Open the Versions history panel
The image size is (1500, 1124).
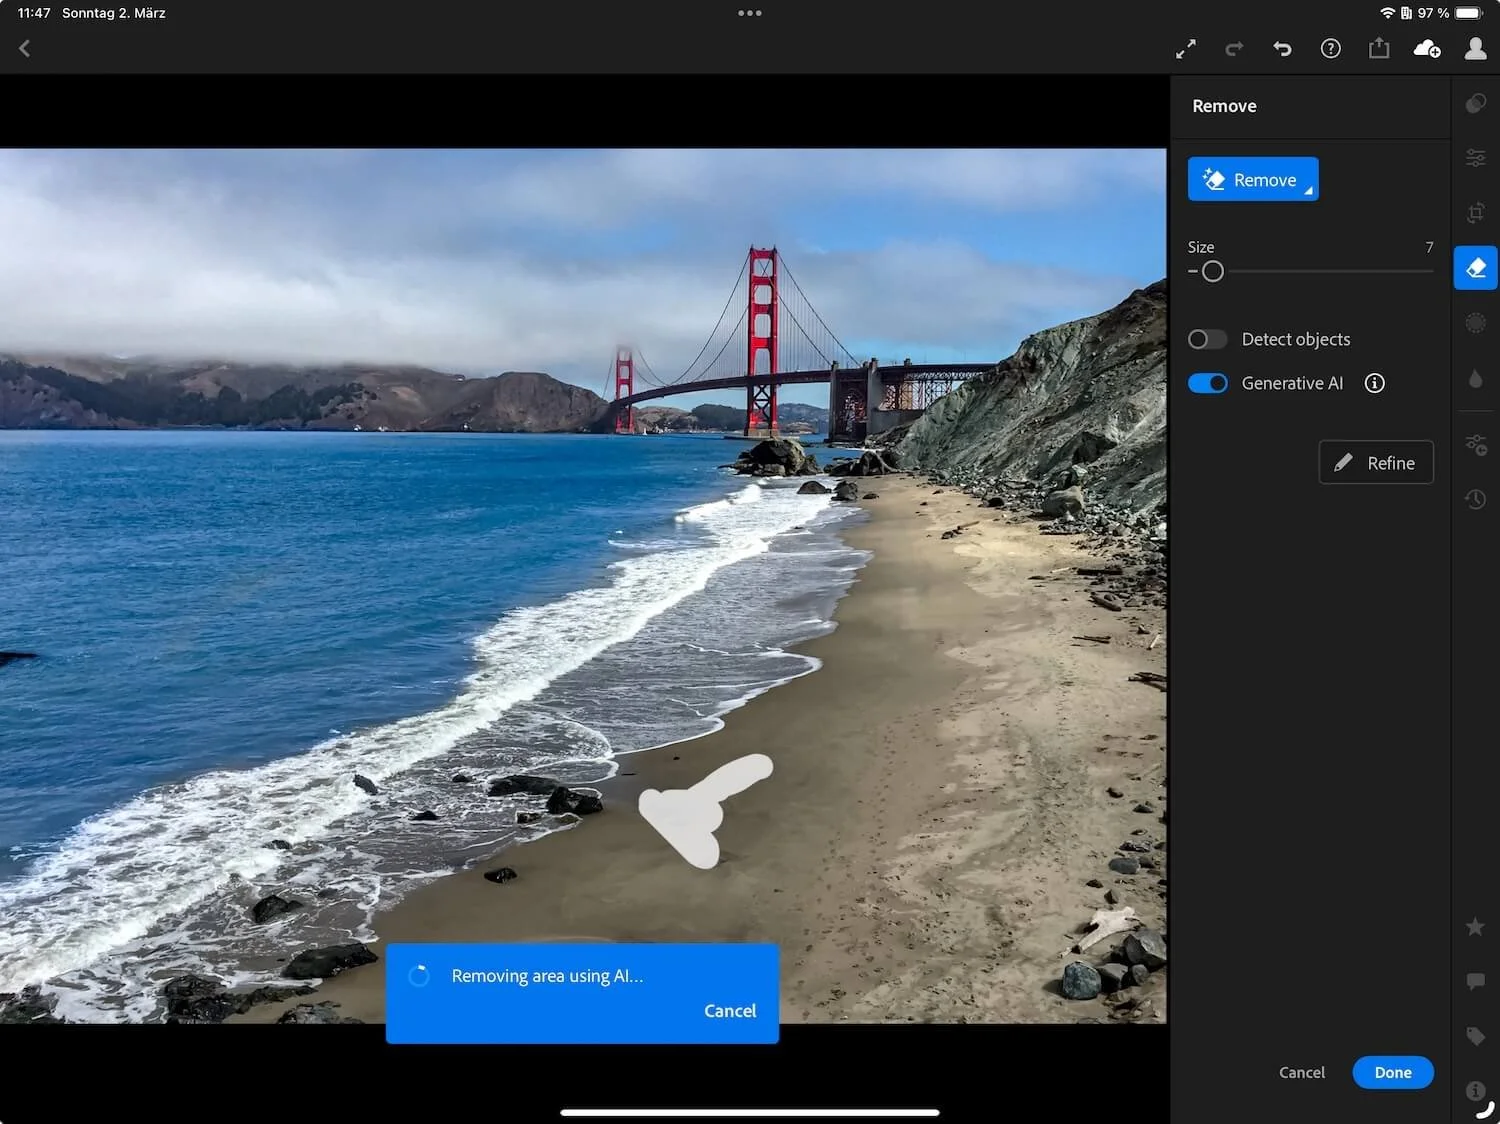pos(1475,499)
